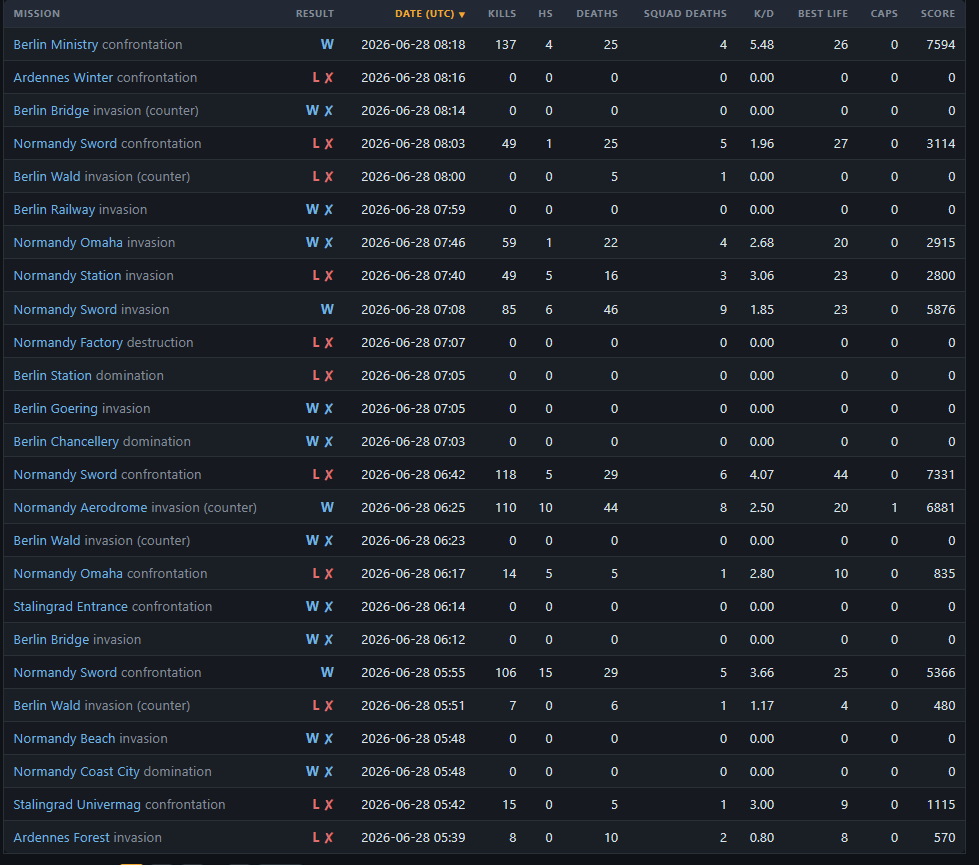The width and height of the screenshot is (979, 865).
Task: Open the Stalingrad Entrance mission link
Action: click(x=71, y=606)
